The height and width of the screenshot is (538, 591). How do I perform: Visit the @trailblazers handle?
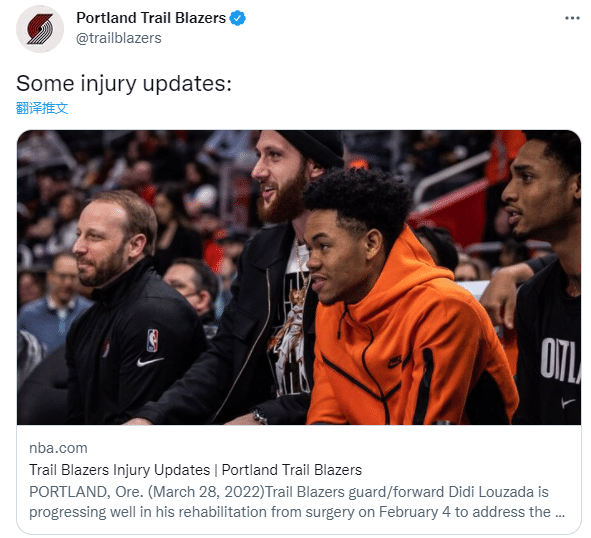point(119,38)
